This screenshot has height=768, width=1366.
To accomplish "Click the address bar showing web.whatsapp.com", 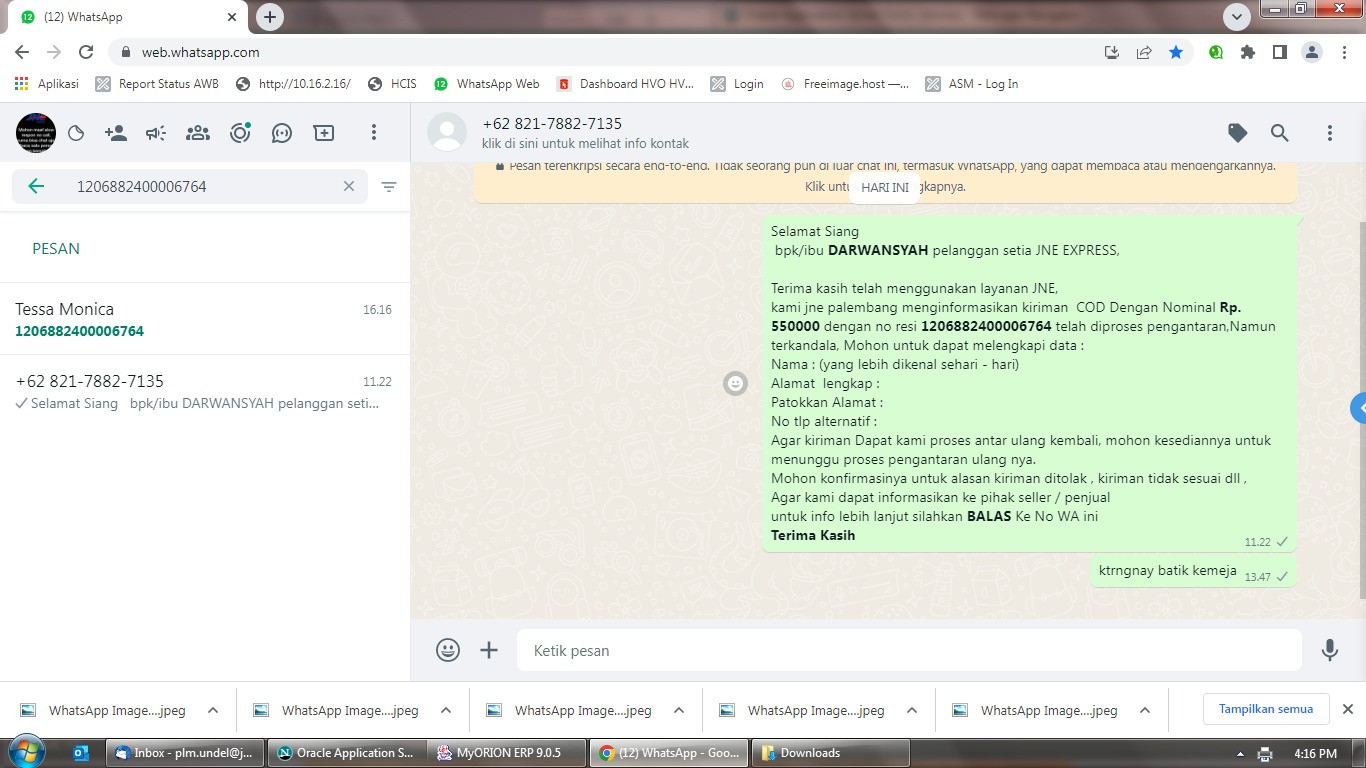I will tap(600, 52).
